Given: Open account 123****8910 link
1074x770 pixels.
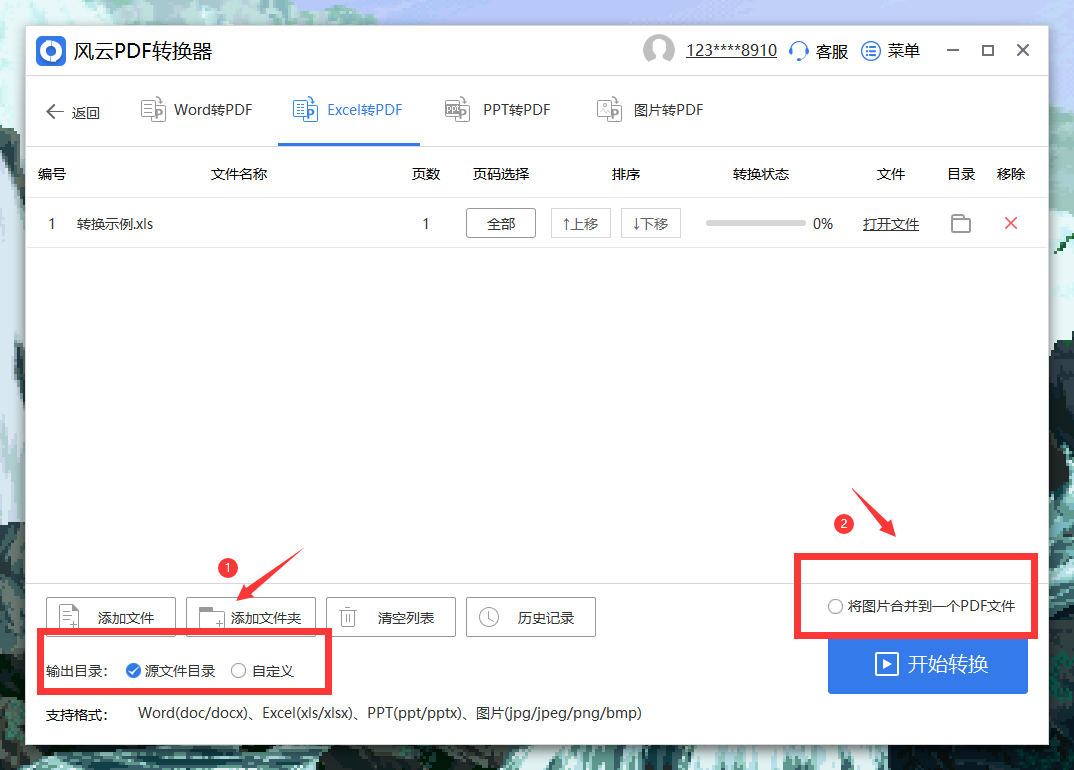Looking at the screenshot, I should tap(731, 51).
